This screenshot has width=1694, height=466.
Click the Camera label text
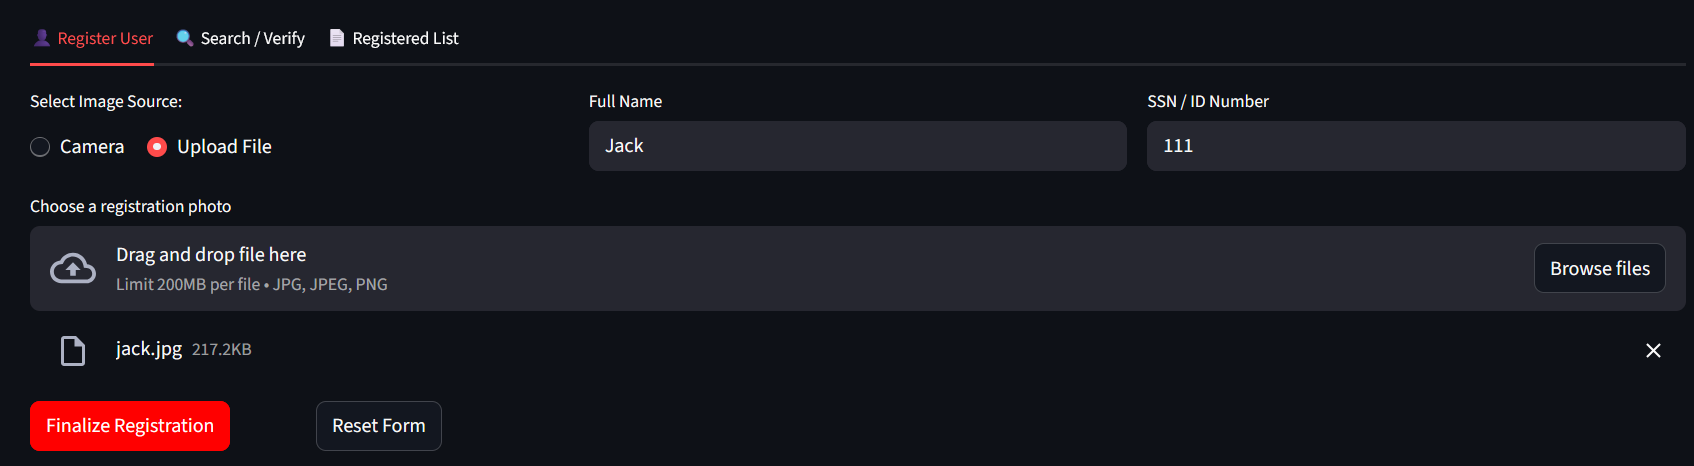92,147
